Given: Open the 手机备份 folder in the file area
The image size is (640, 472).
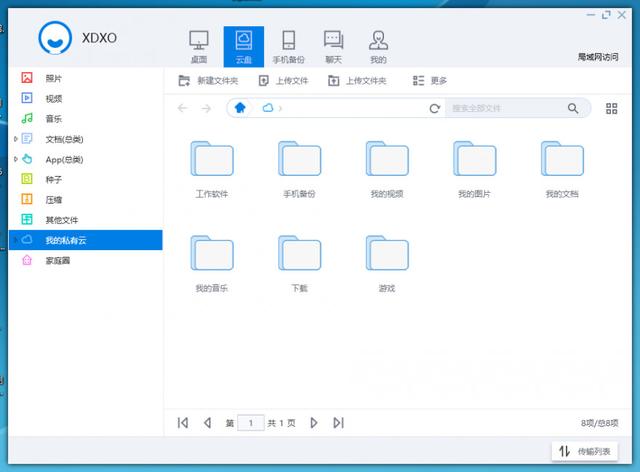Looking at the screenshot, I should [300, 169].
